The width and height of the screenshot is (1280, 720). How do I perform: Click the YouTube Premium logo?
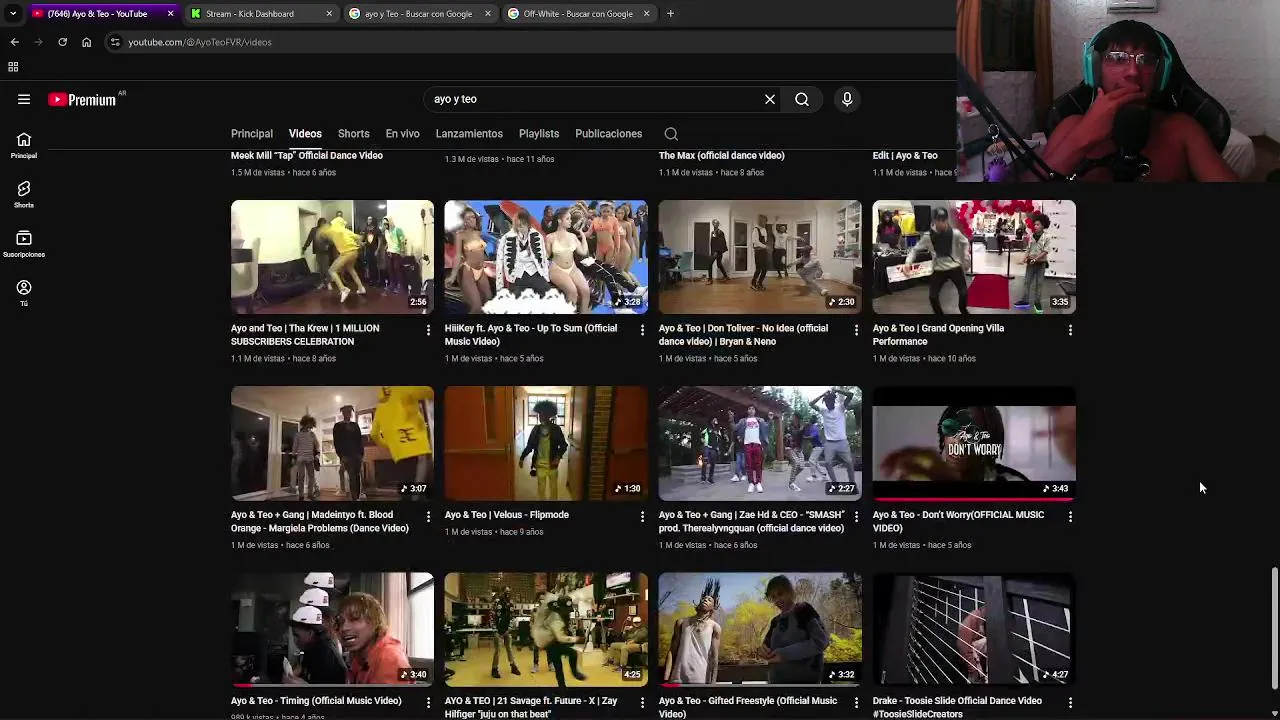pyautogui.click(x=82, y=99)
